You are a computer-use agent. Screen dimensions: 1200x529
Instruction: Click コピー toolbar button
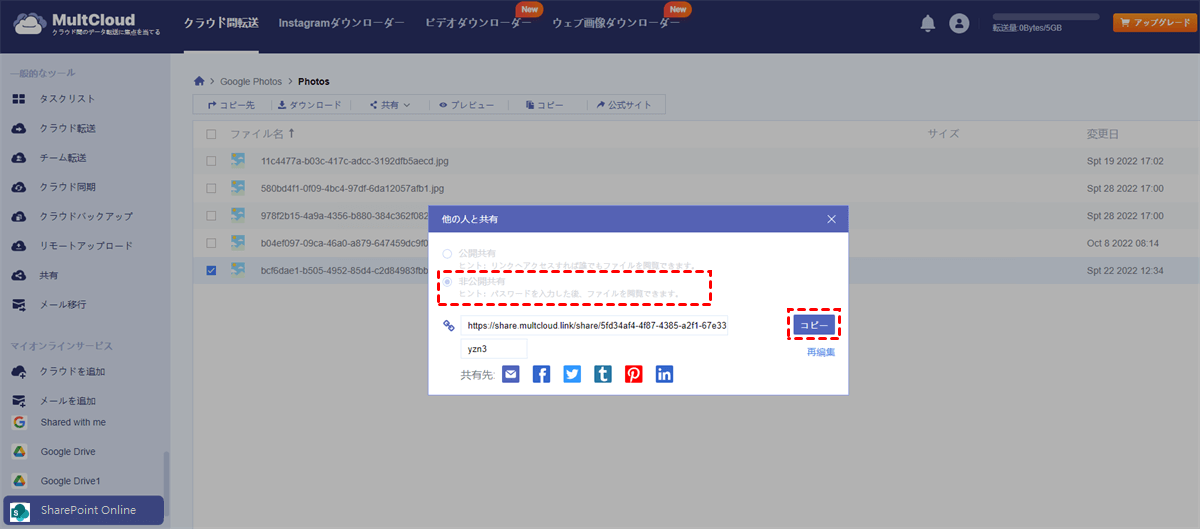tap(544, 105)
